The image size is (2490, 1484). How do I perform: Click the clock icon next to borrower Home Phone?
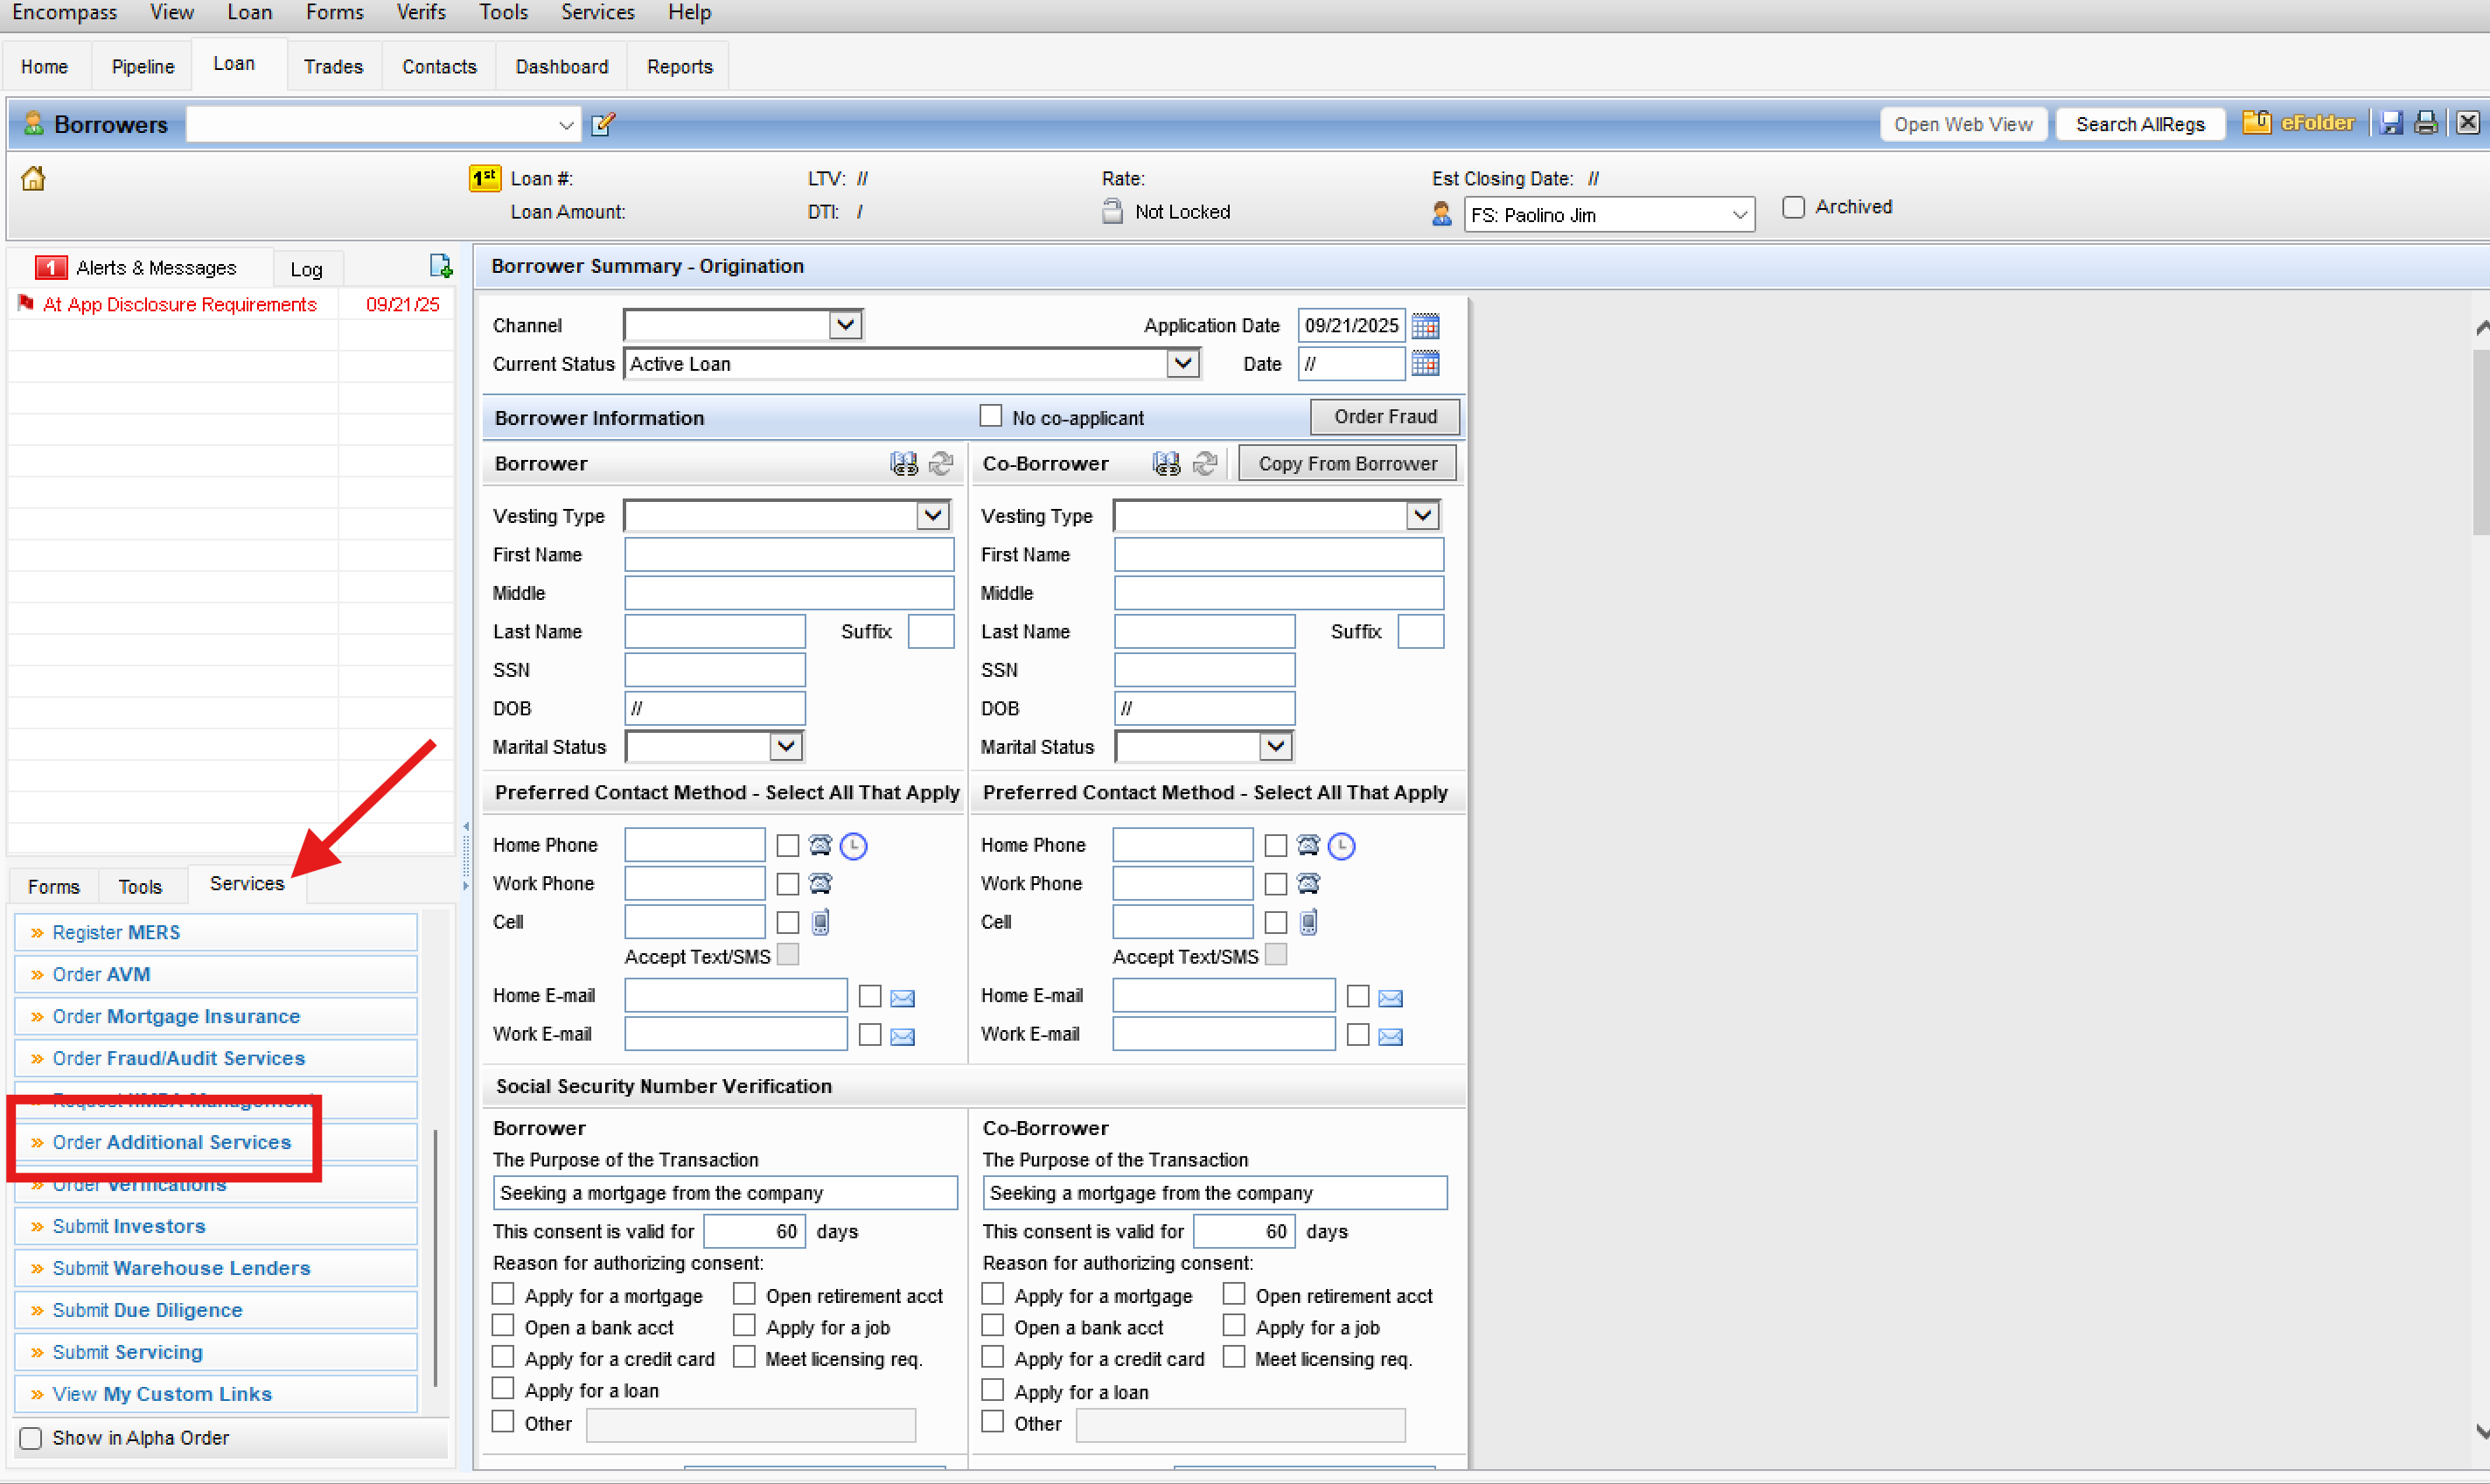(x=853, y=845)
